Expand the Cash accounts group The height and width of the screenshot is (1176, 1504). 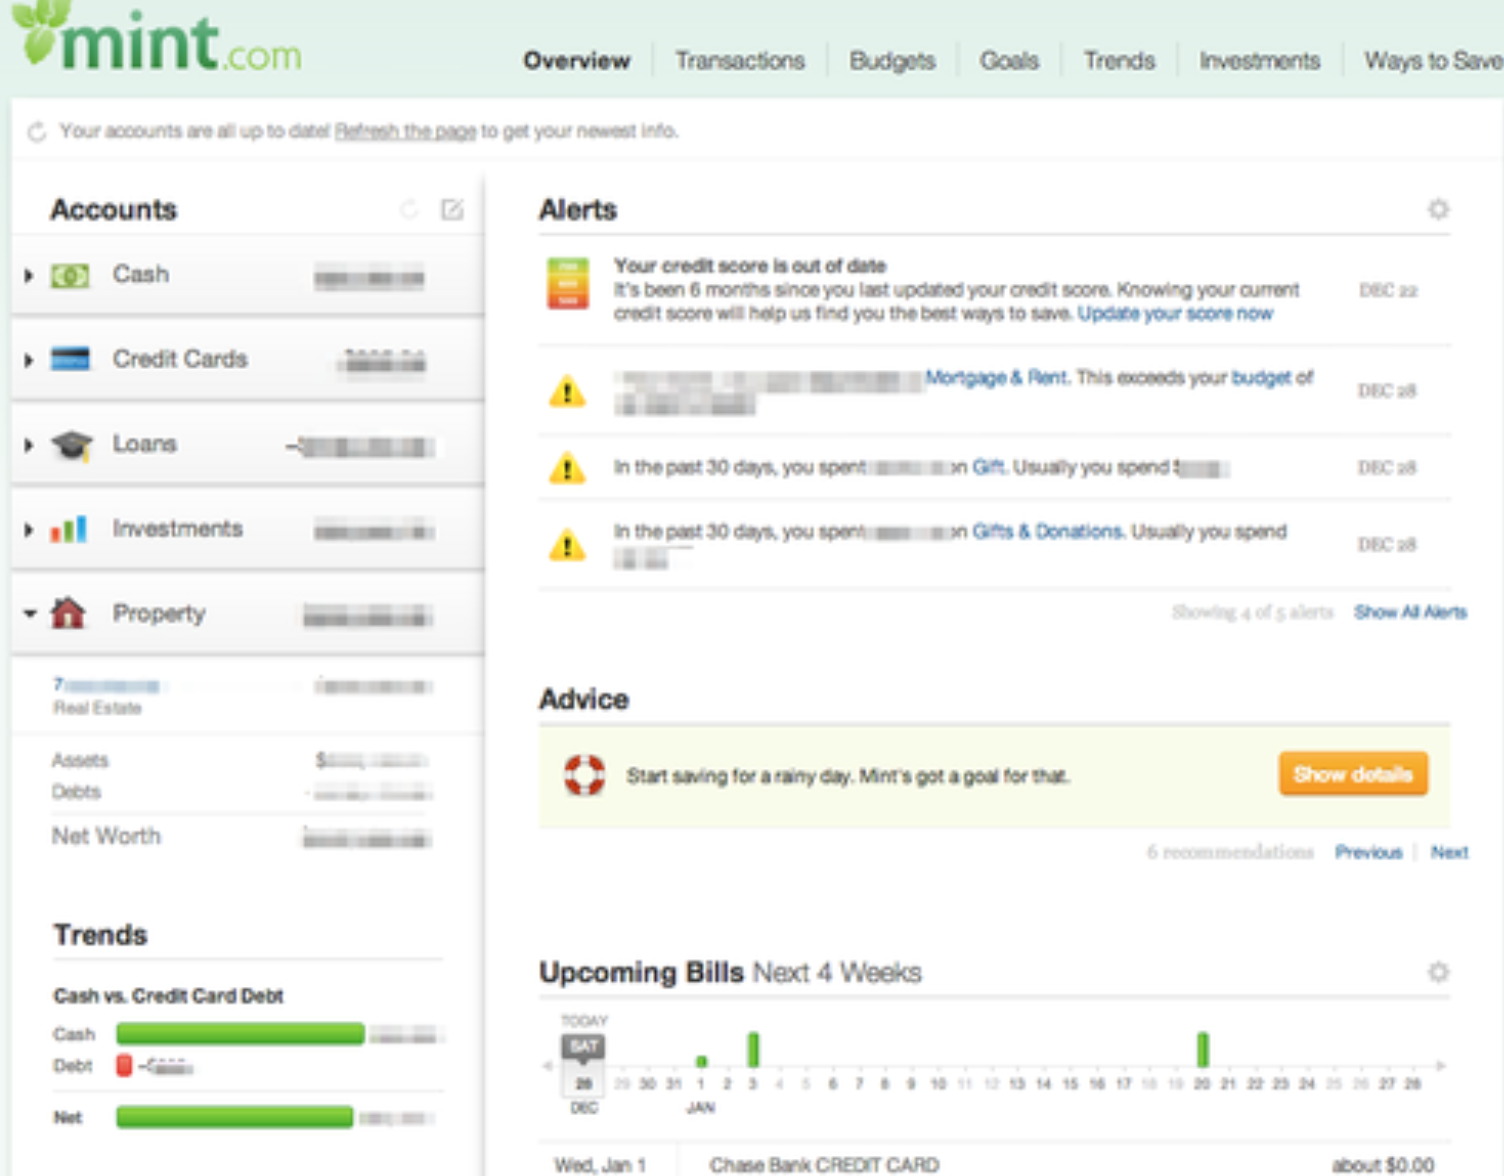tap(29, 275)
